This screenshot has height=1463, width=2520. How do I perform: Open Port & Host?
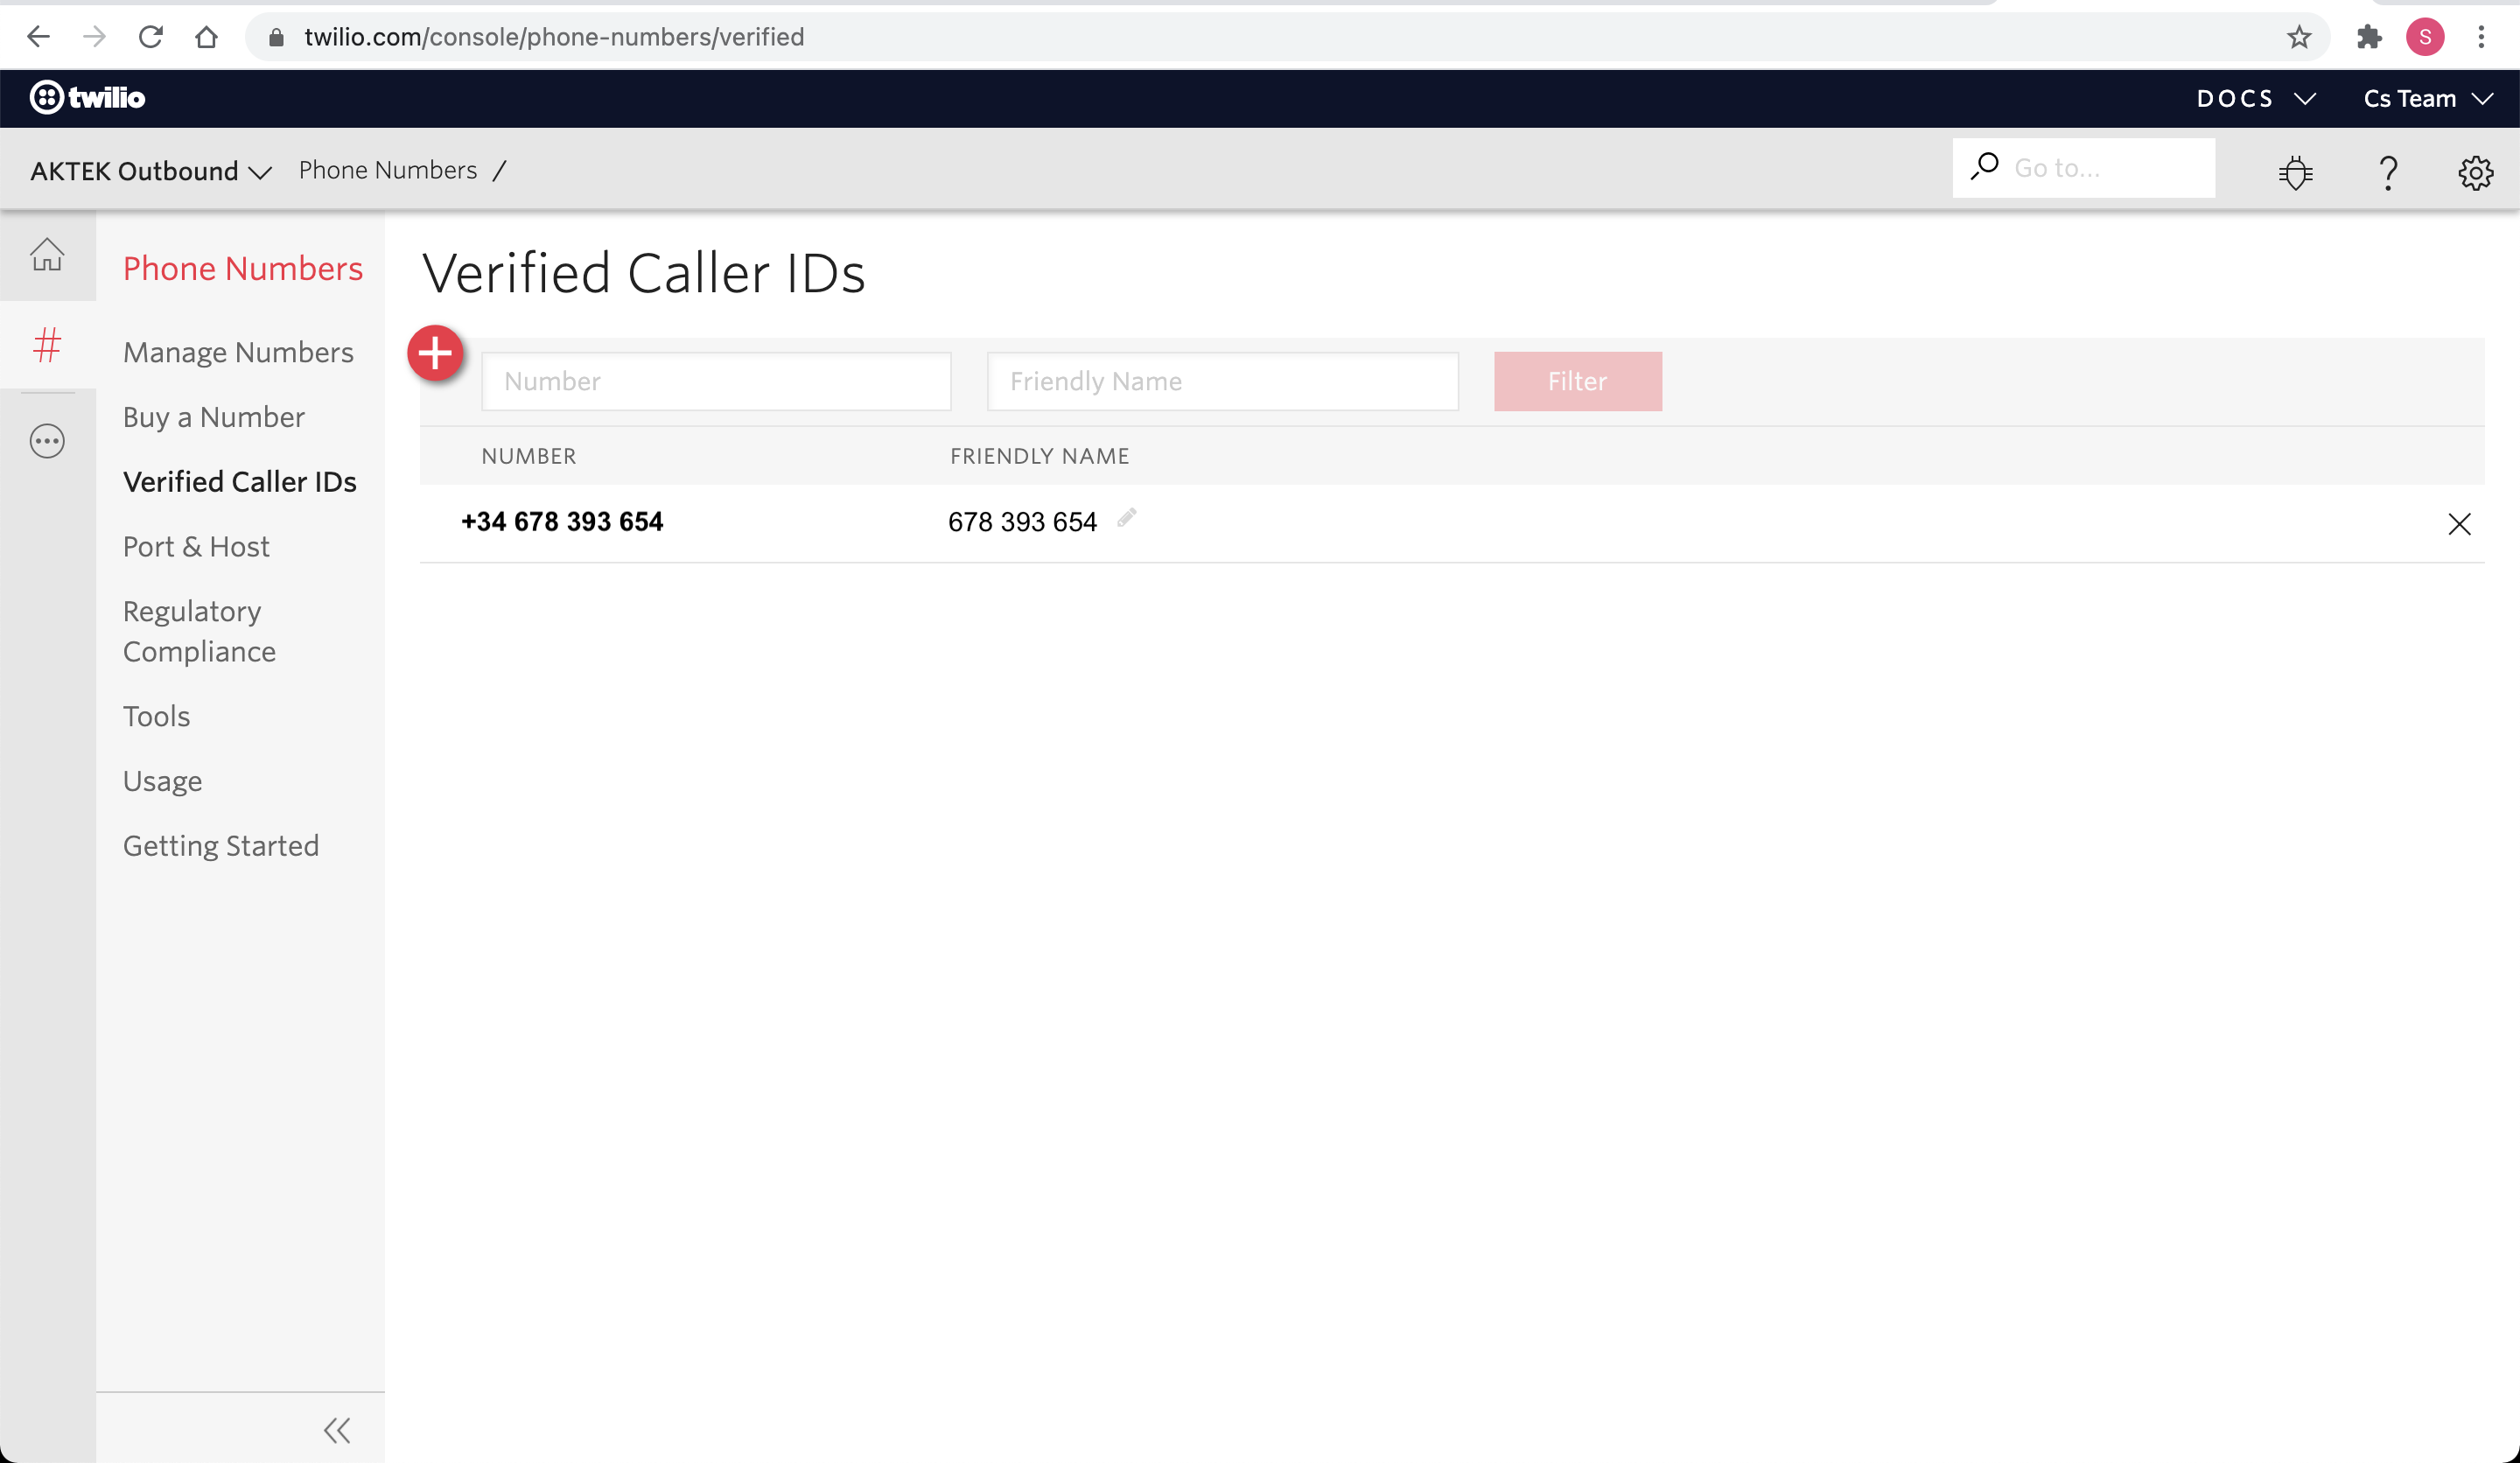click(196, 546)
